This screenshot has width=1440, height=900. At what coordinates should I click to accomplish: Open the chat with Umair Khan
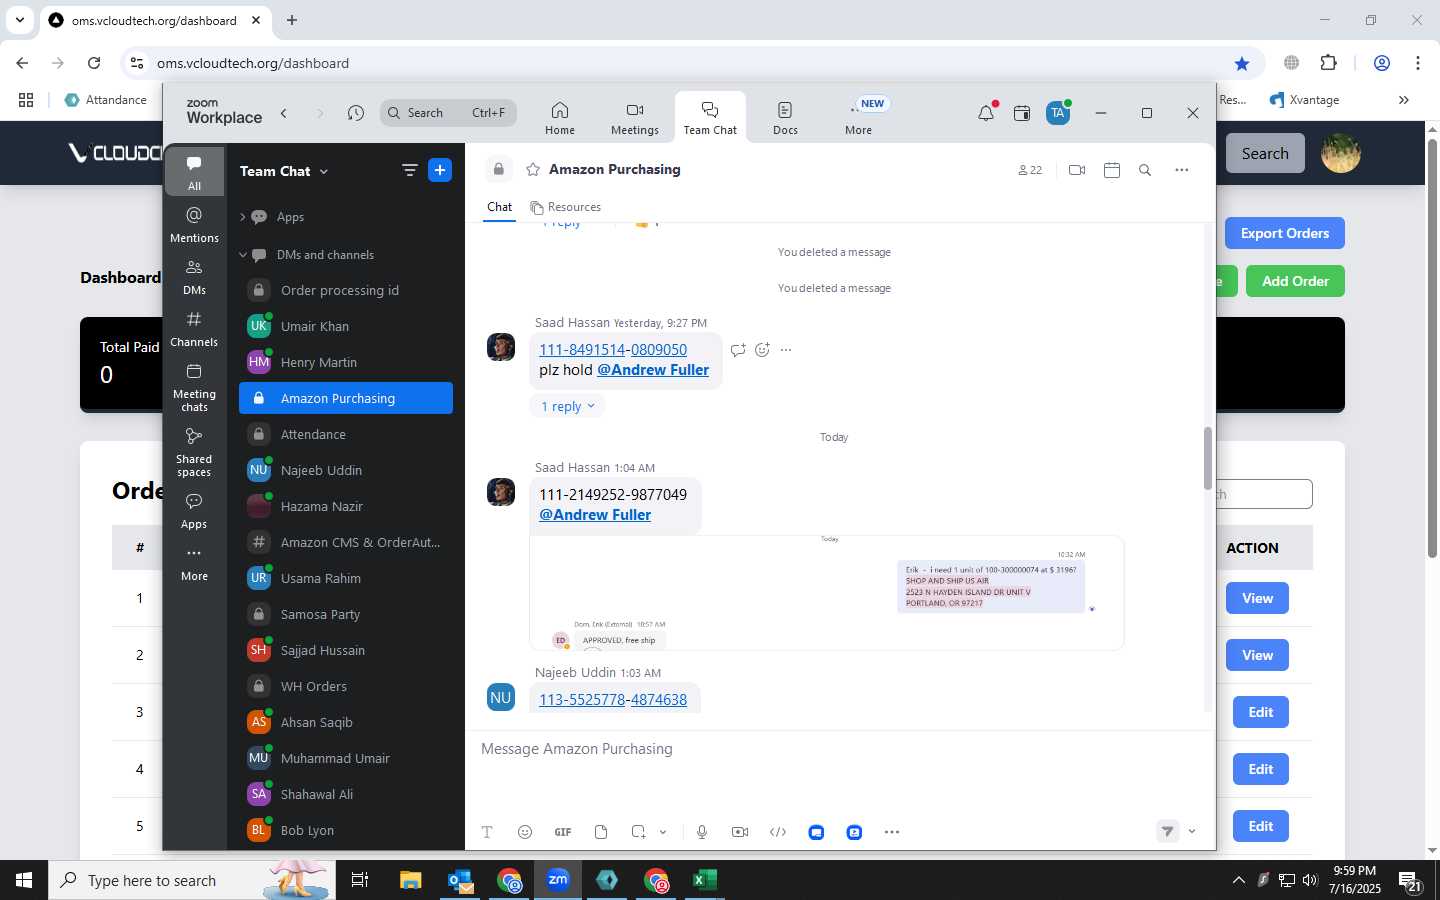pos(346,326)
